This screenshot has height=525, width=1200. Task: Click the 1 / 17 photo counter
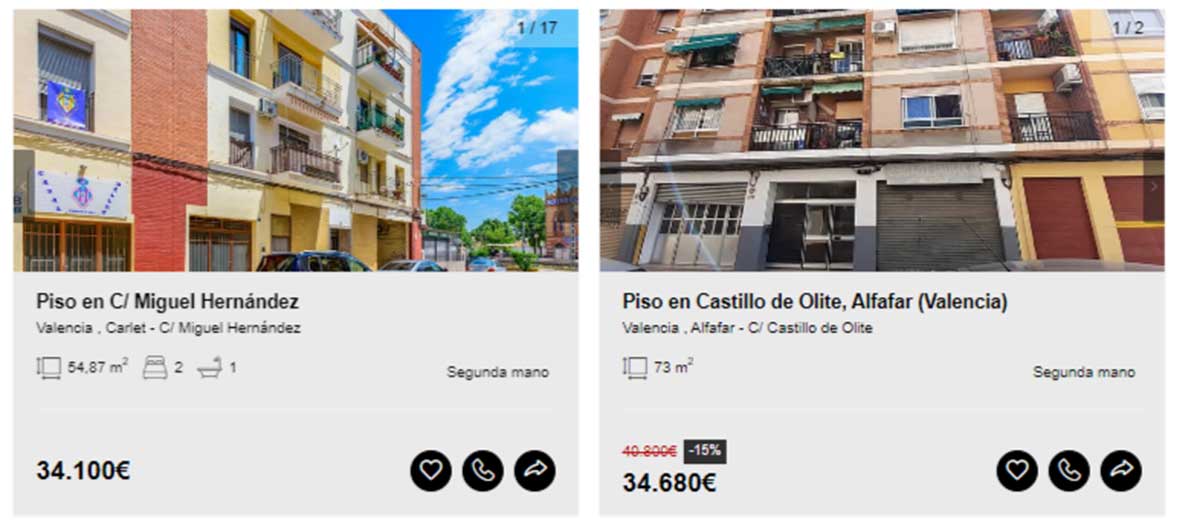click(x=538, y=27)
